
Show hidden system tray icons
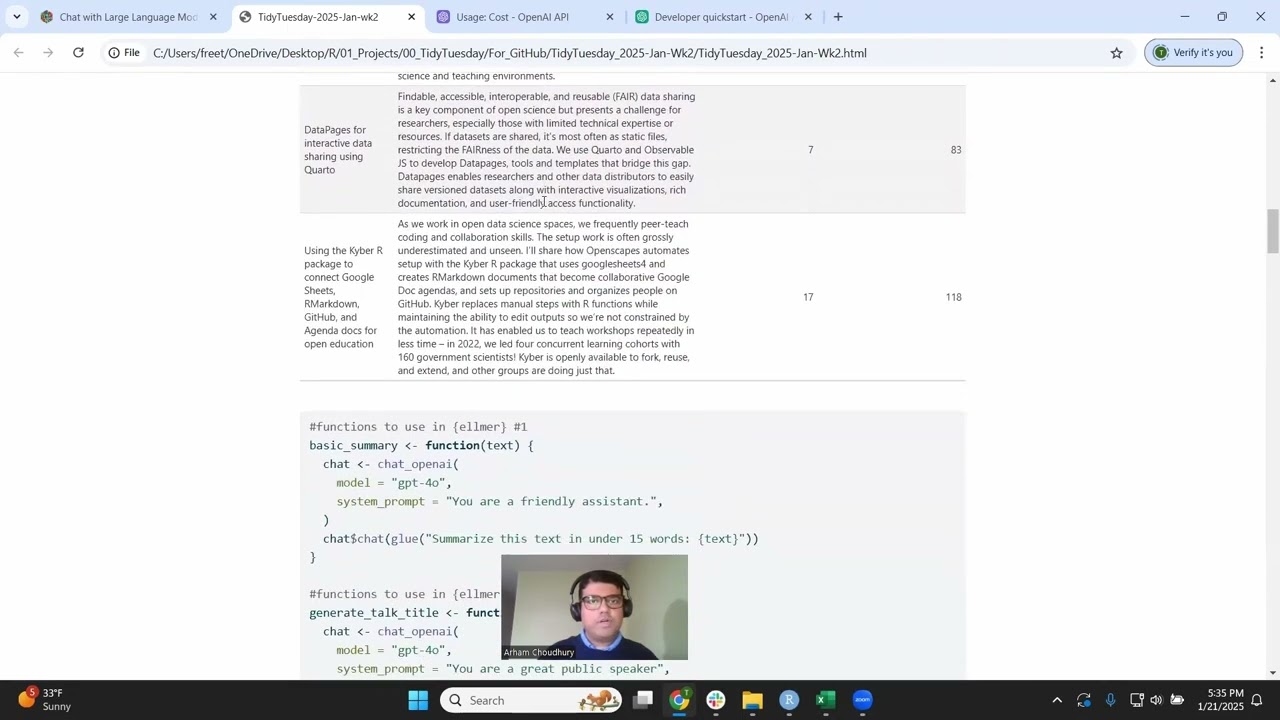click(1057, 700)
